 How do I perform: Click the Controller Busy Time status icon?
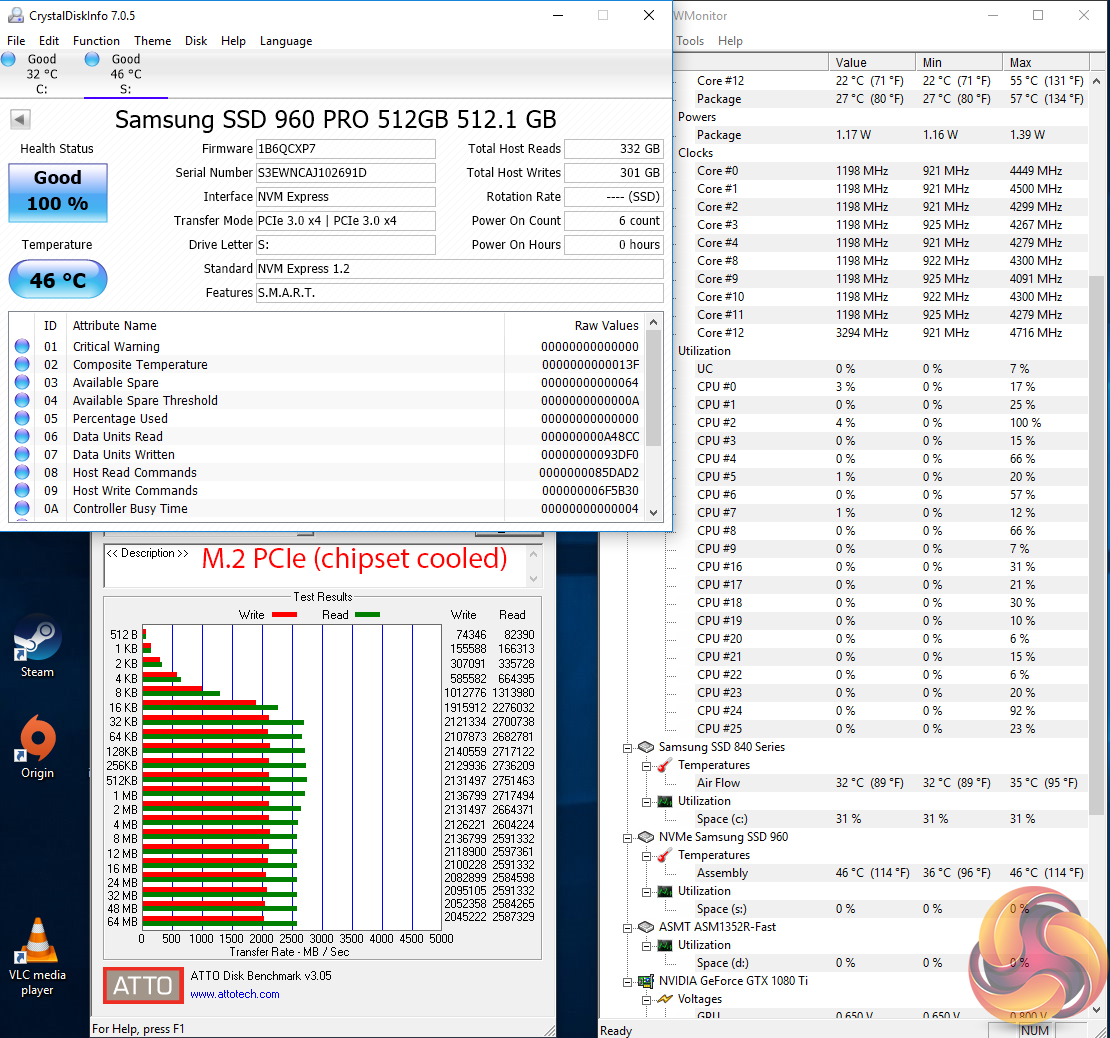click(22, 508)
